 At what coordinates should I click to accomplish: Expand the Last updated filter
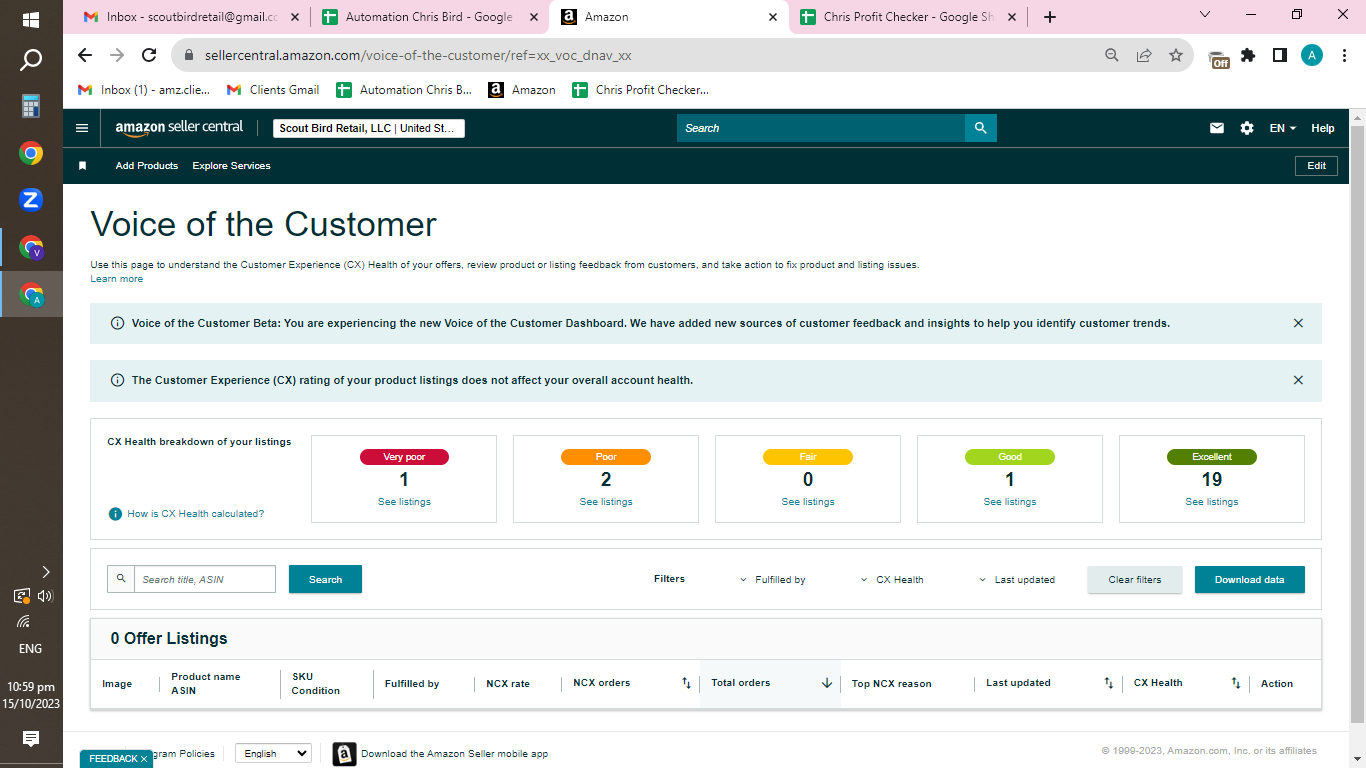tap(1016, 580)
